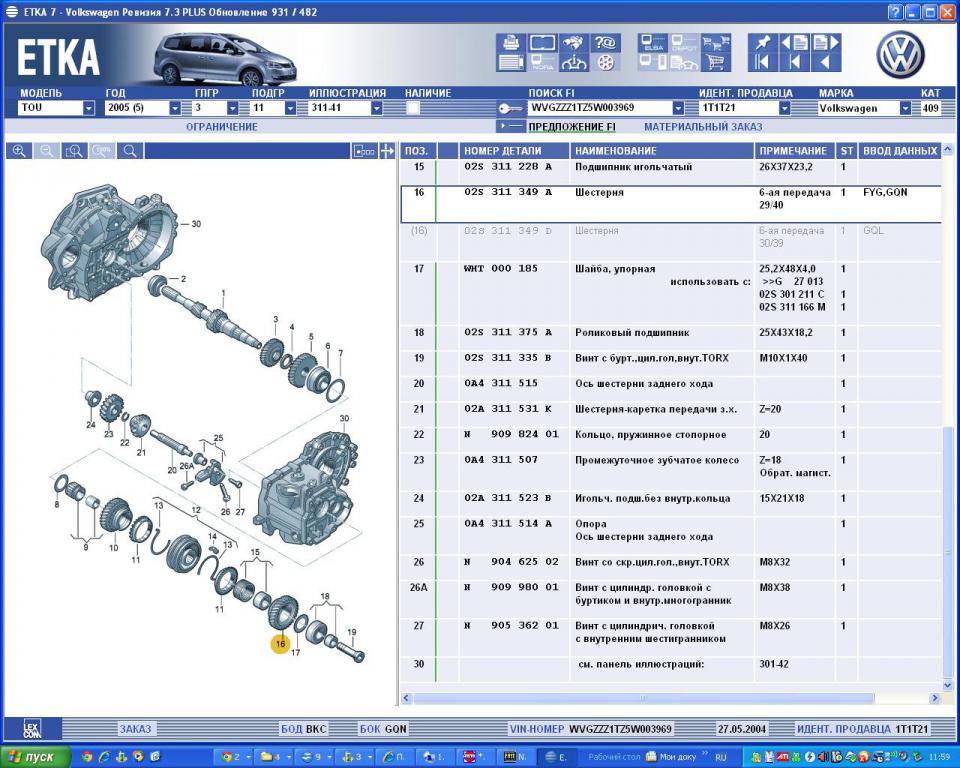
Task: Click the ПРИМЕЧАНИЕ column header
Action: (x=793, y=151)
